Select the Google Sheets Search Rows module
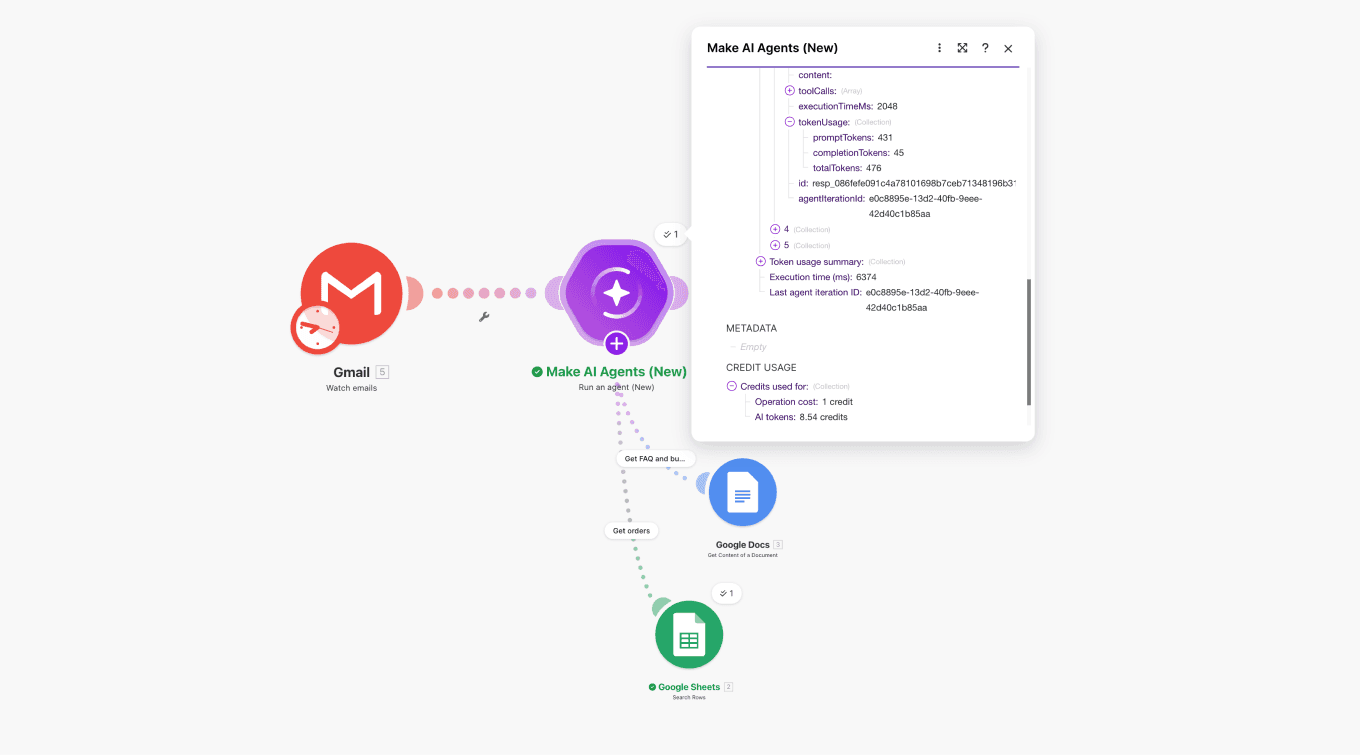Screen dimensions: 1360x755 [x=689, y=634]
